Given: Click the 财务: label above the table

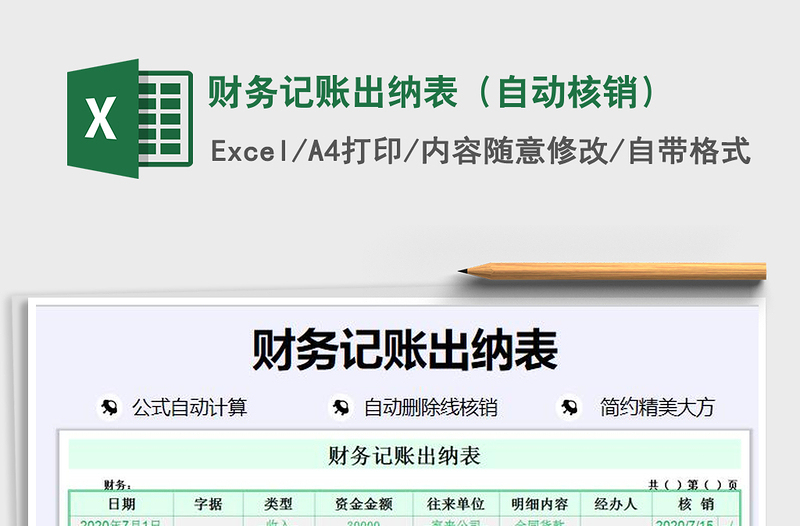Looking at the screenshot, I should [x=117, y=484].
